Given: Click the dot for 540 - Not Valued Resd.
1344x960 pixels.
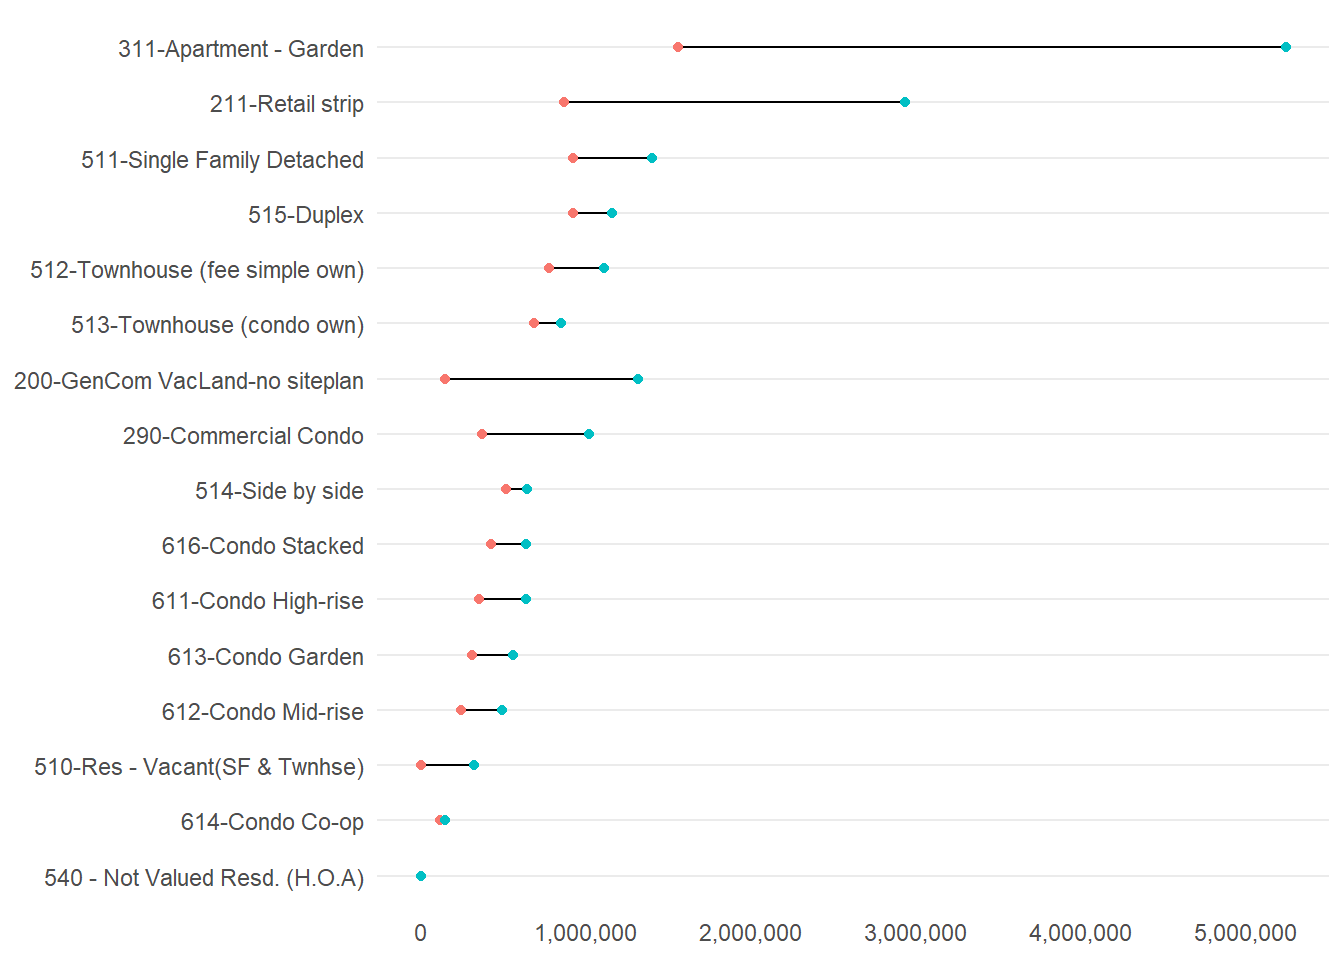Looking at the screenshot, I should pyautogui.click(x=421, y=876).
